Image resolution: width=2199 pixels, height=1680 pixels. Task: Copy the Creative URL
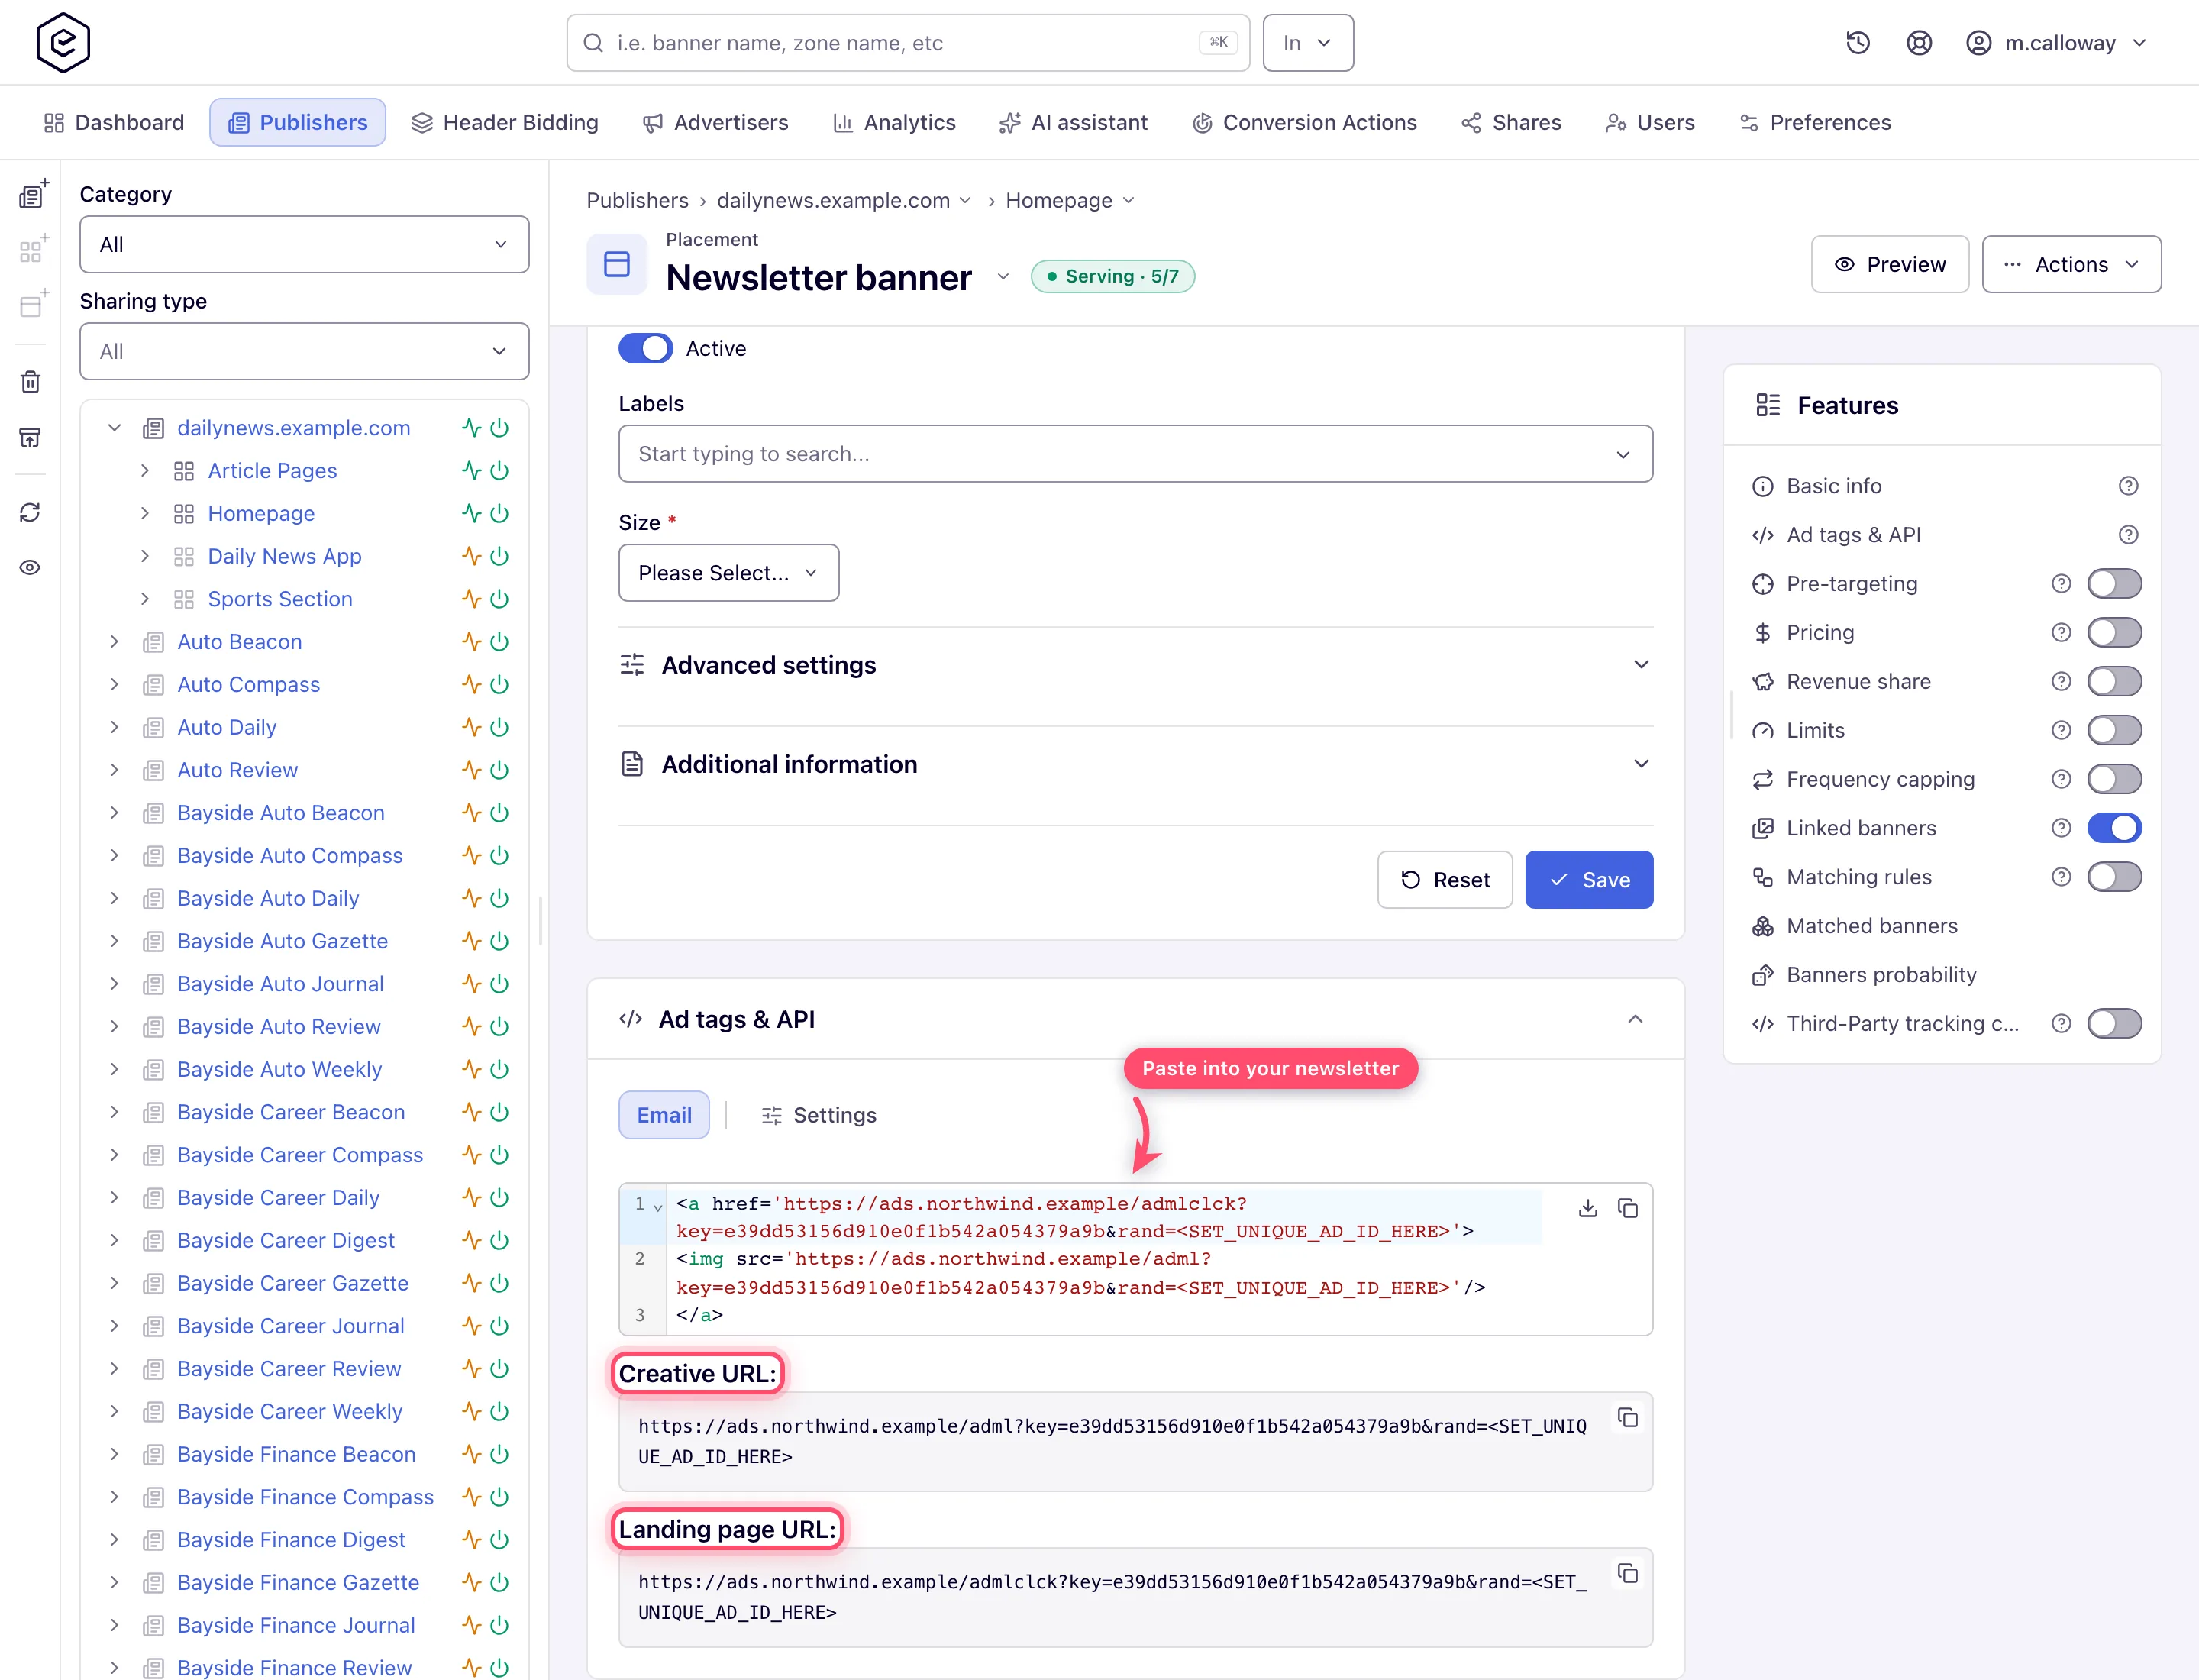(x=1628, y=1418)
